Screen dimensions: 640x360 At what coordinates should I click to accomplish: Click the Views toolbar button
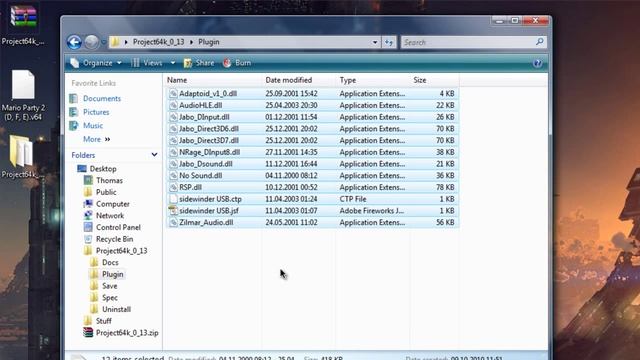point(147,63)
